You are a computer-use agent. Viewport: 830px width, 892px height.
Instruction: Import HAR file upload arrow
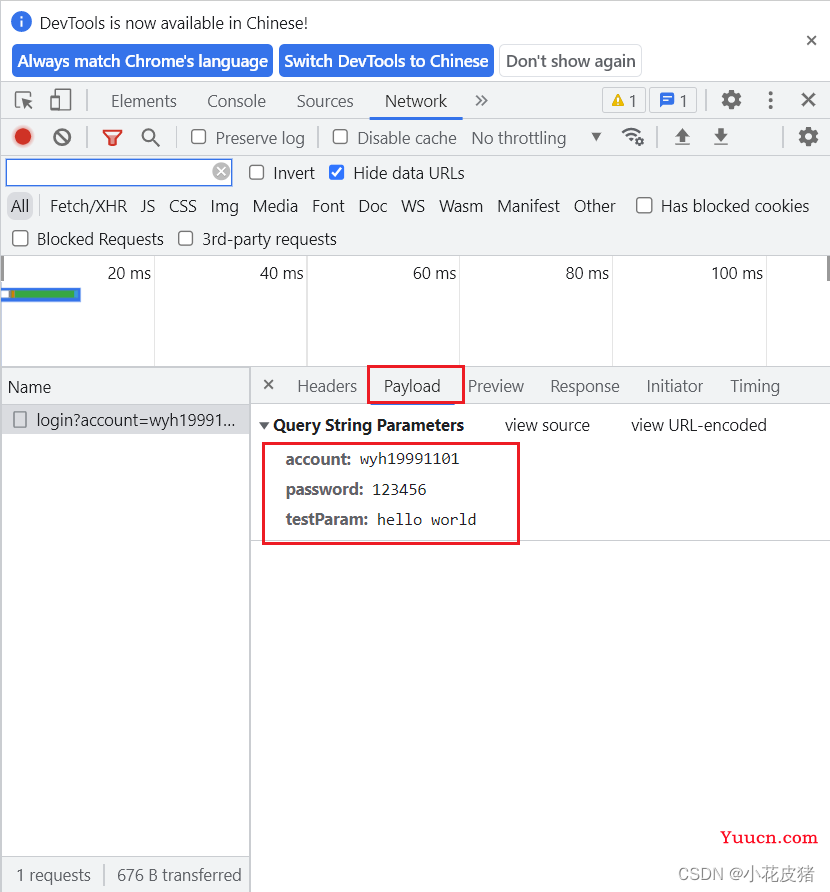coord(682,137)
